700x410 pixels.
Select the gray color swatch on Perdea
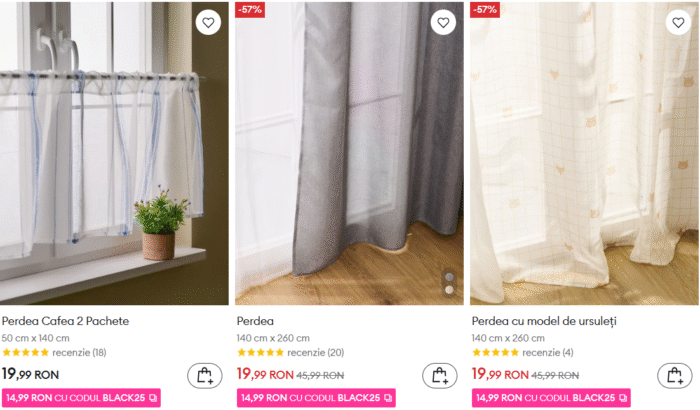[x=450, y=277]
